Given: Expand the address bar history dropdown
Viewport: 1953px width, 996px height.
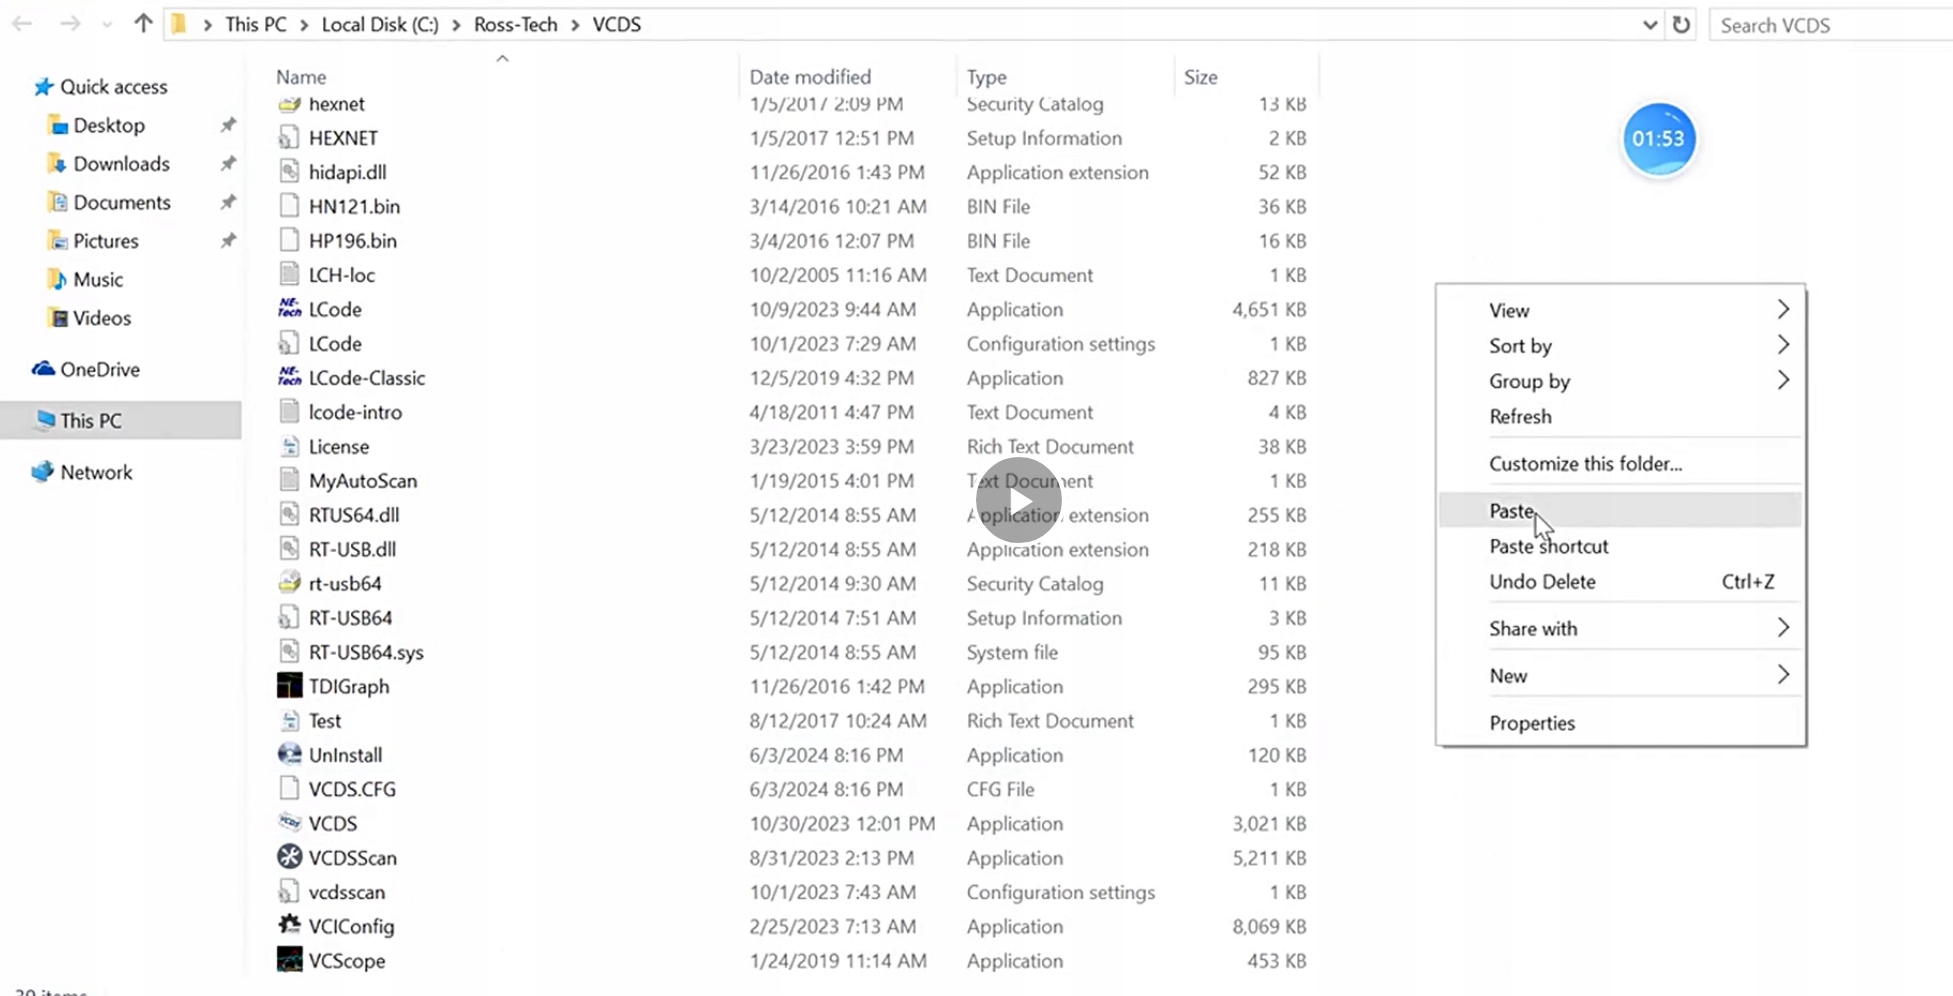Looking at the screenshot, I should tap(1650, 25).
